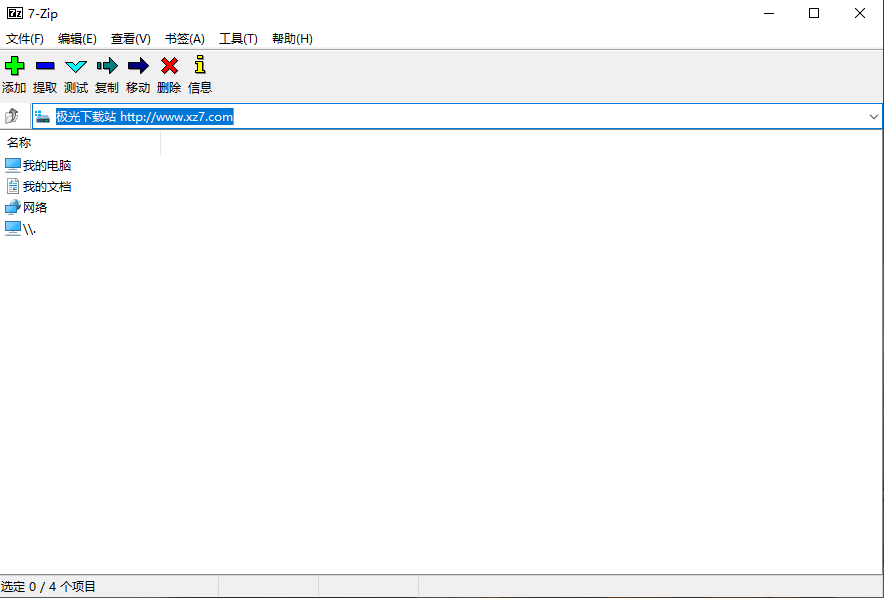Click the Copy (复制) arrow icon
Screen dimensions: 884x598
coord(107,66)
